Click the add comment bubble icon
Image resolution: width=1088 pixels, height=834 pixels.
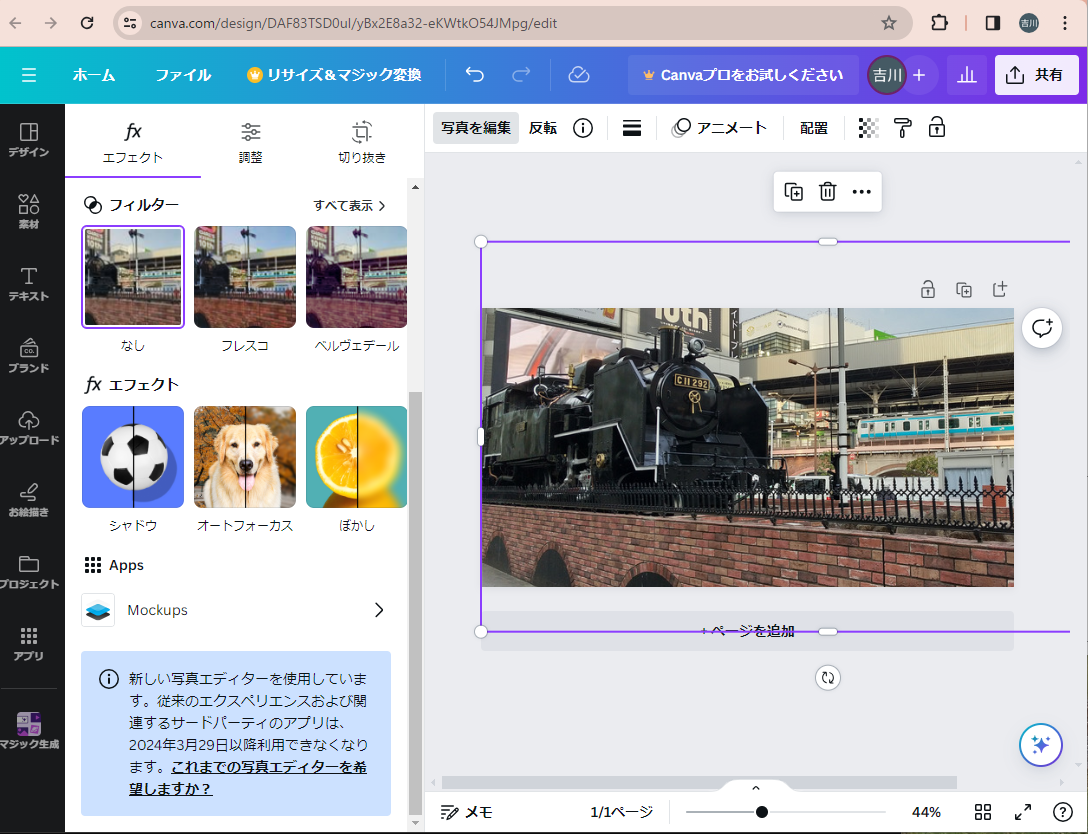click(x=1042, y=328)
